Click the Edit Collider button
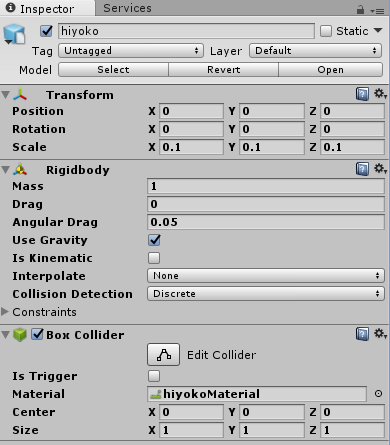The image size is (390, 445). 163,355
